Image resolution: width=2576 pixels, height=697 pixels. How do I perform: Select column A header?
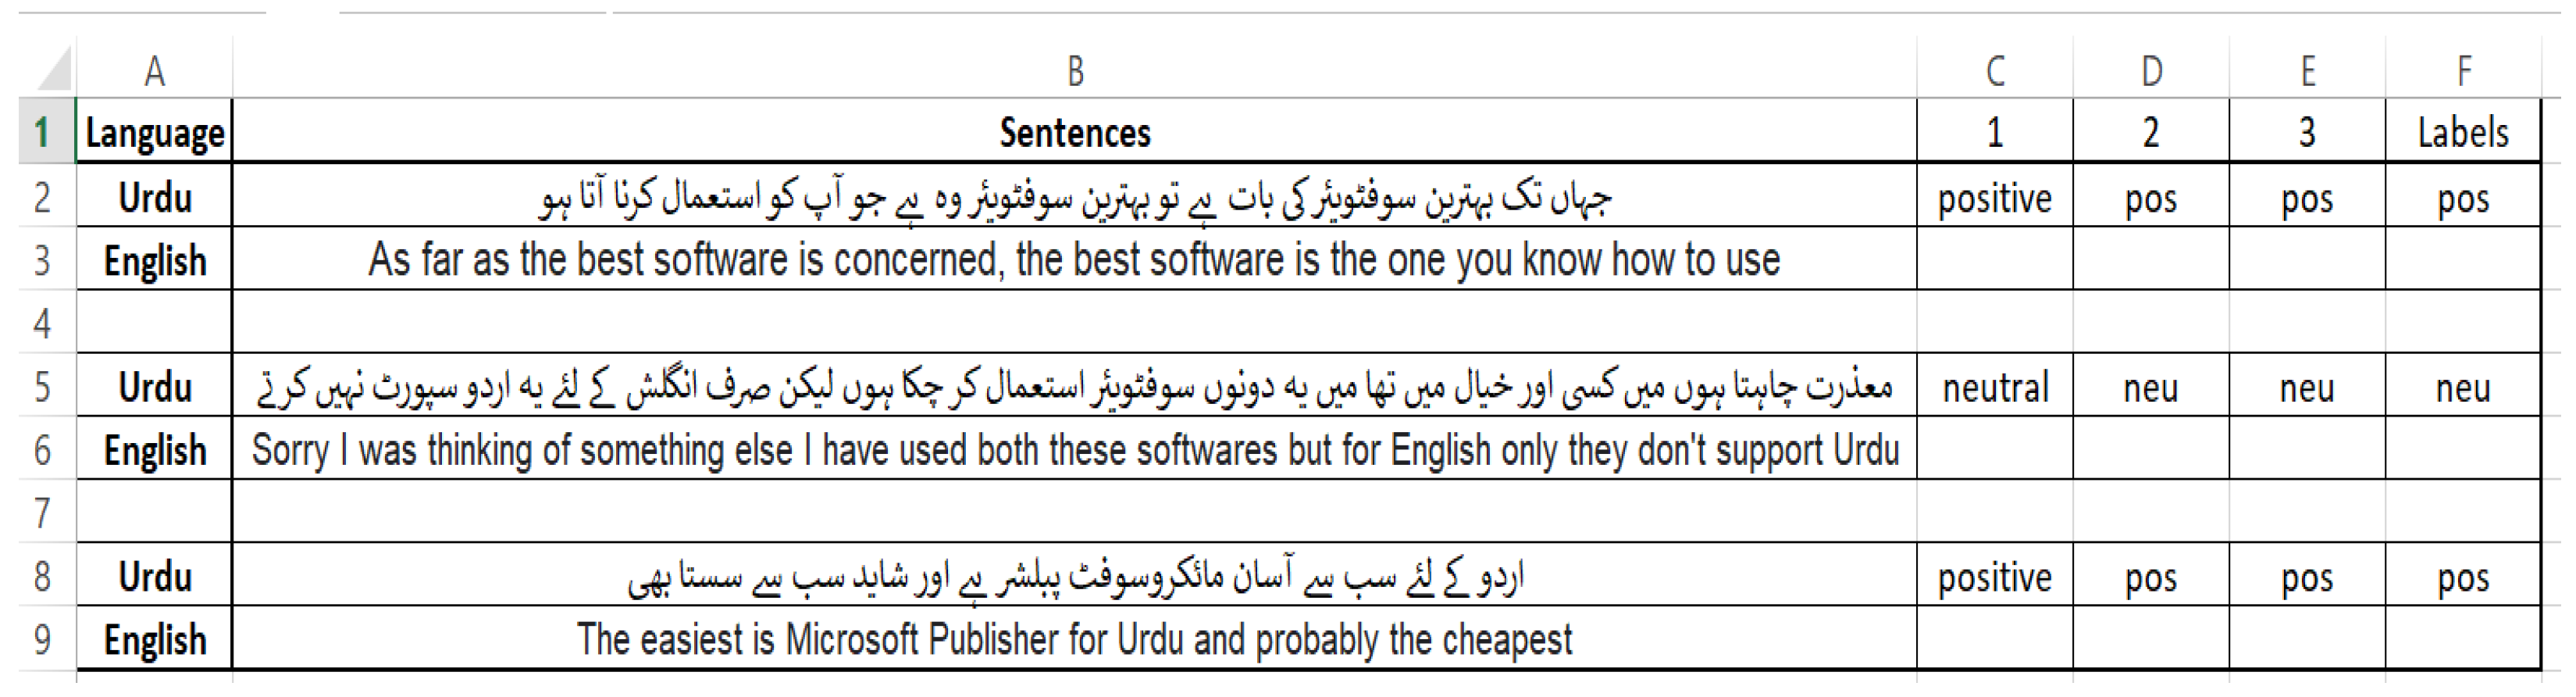pyautogui.click(x=154, y=71)
